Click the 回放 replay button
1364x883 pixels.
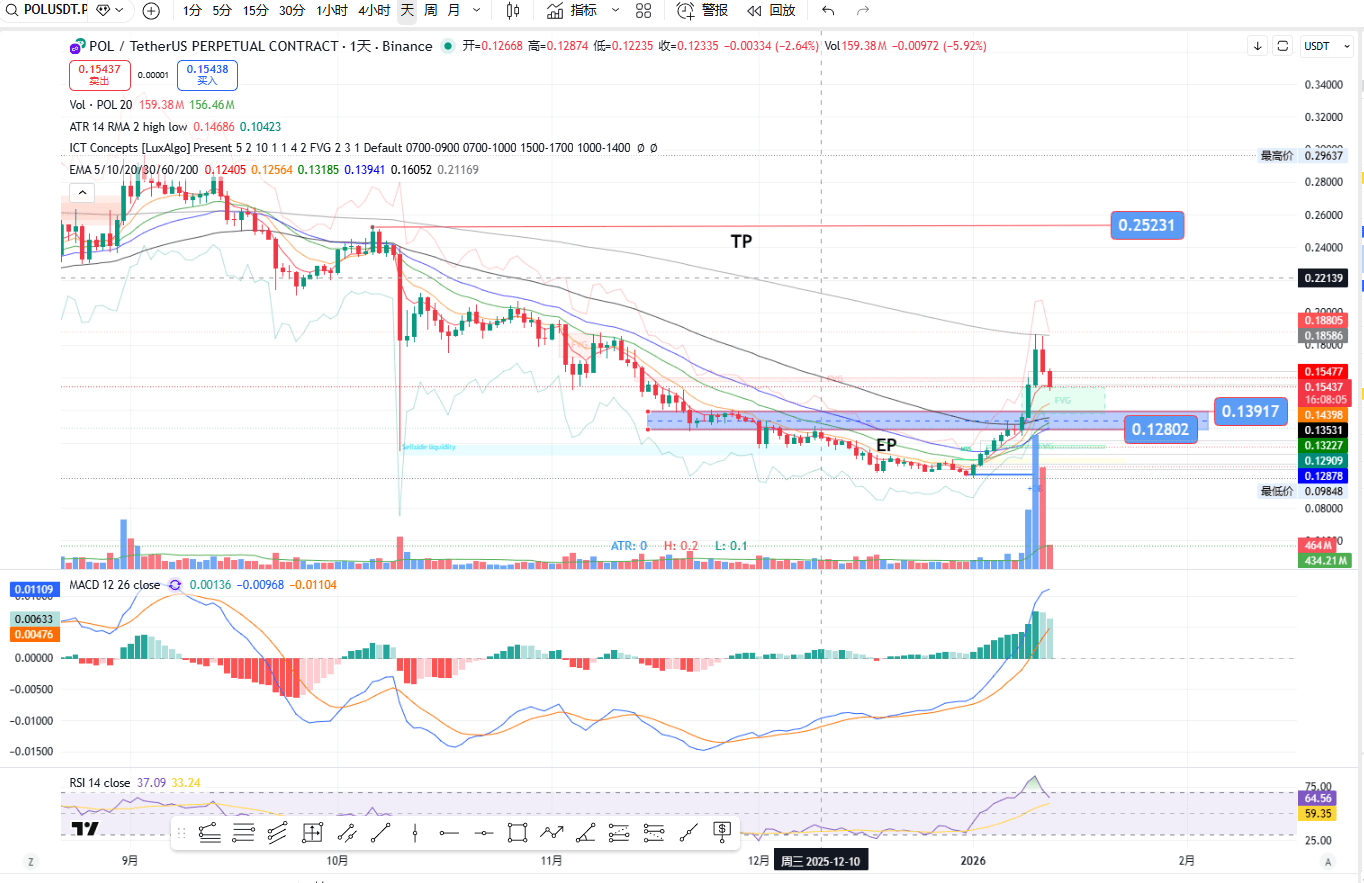(771, 11)
